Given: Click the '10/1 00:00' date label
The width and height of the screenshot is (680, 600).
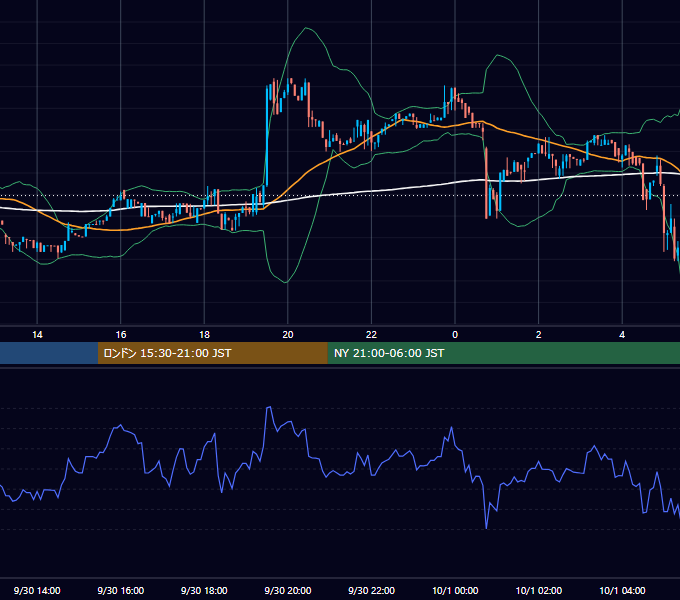Looking at the screenshot, I should point(455,590).
